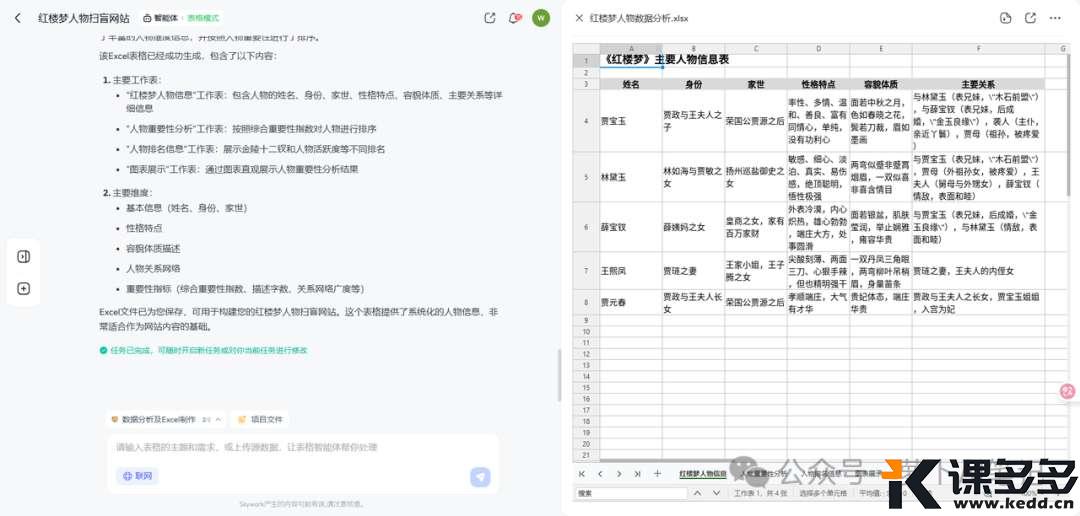Screen dimensions: 1080x516
Task: Jump to the first sheet arrow
Action: pyautogui.click(x=582, y=474)
